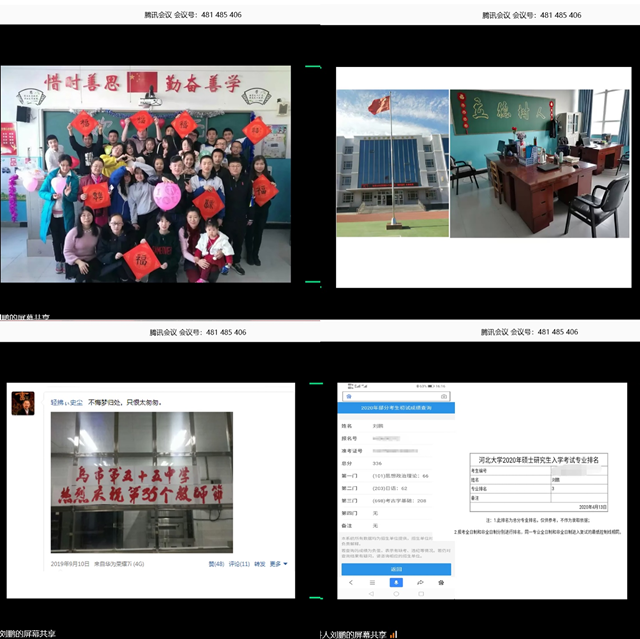Open the classroom group photo with 福 signs
The width and height of the screenshot is (640, 639).
pos(146,174)
